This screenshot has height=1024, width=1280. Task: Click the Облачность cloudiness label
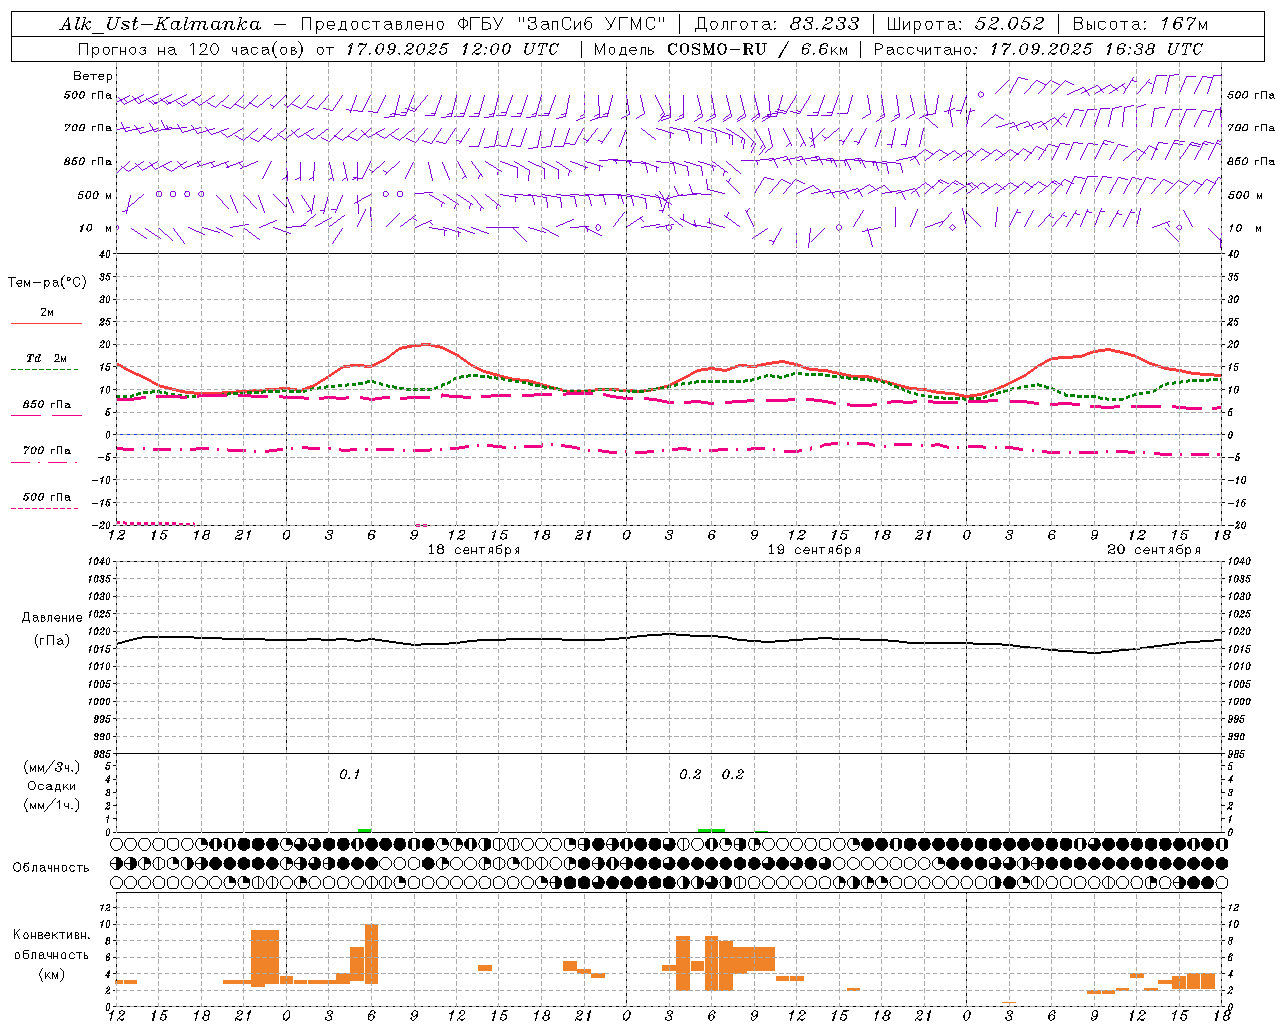point(51,868)
